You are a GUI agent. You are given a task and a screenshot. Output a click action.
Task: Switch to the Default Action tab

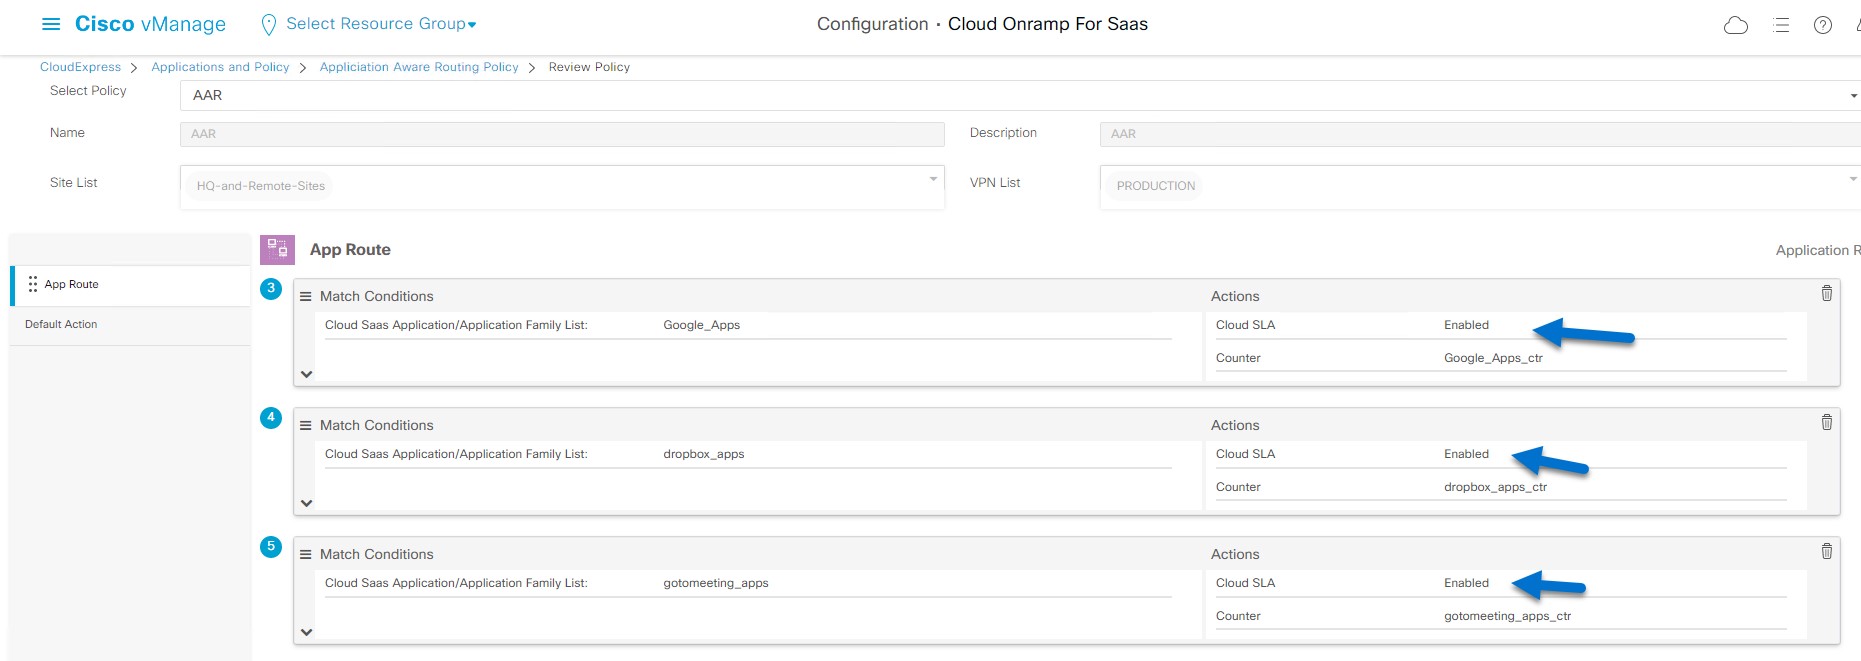[x=131, y=325]
